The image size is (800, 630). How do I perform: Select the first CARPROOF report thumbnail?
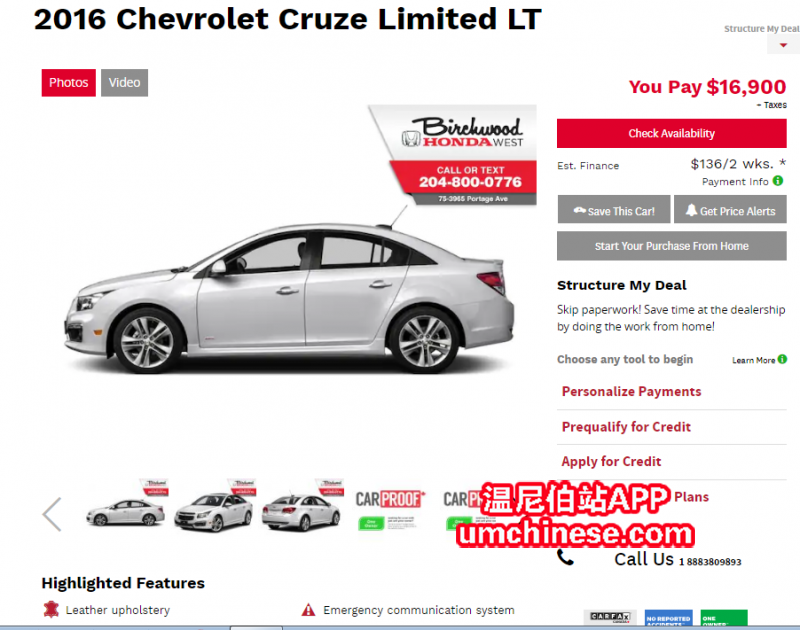(390, 510)
